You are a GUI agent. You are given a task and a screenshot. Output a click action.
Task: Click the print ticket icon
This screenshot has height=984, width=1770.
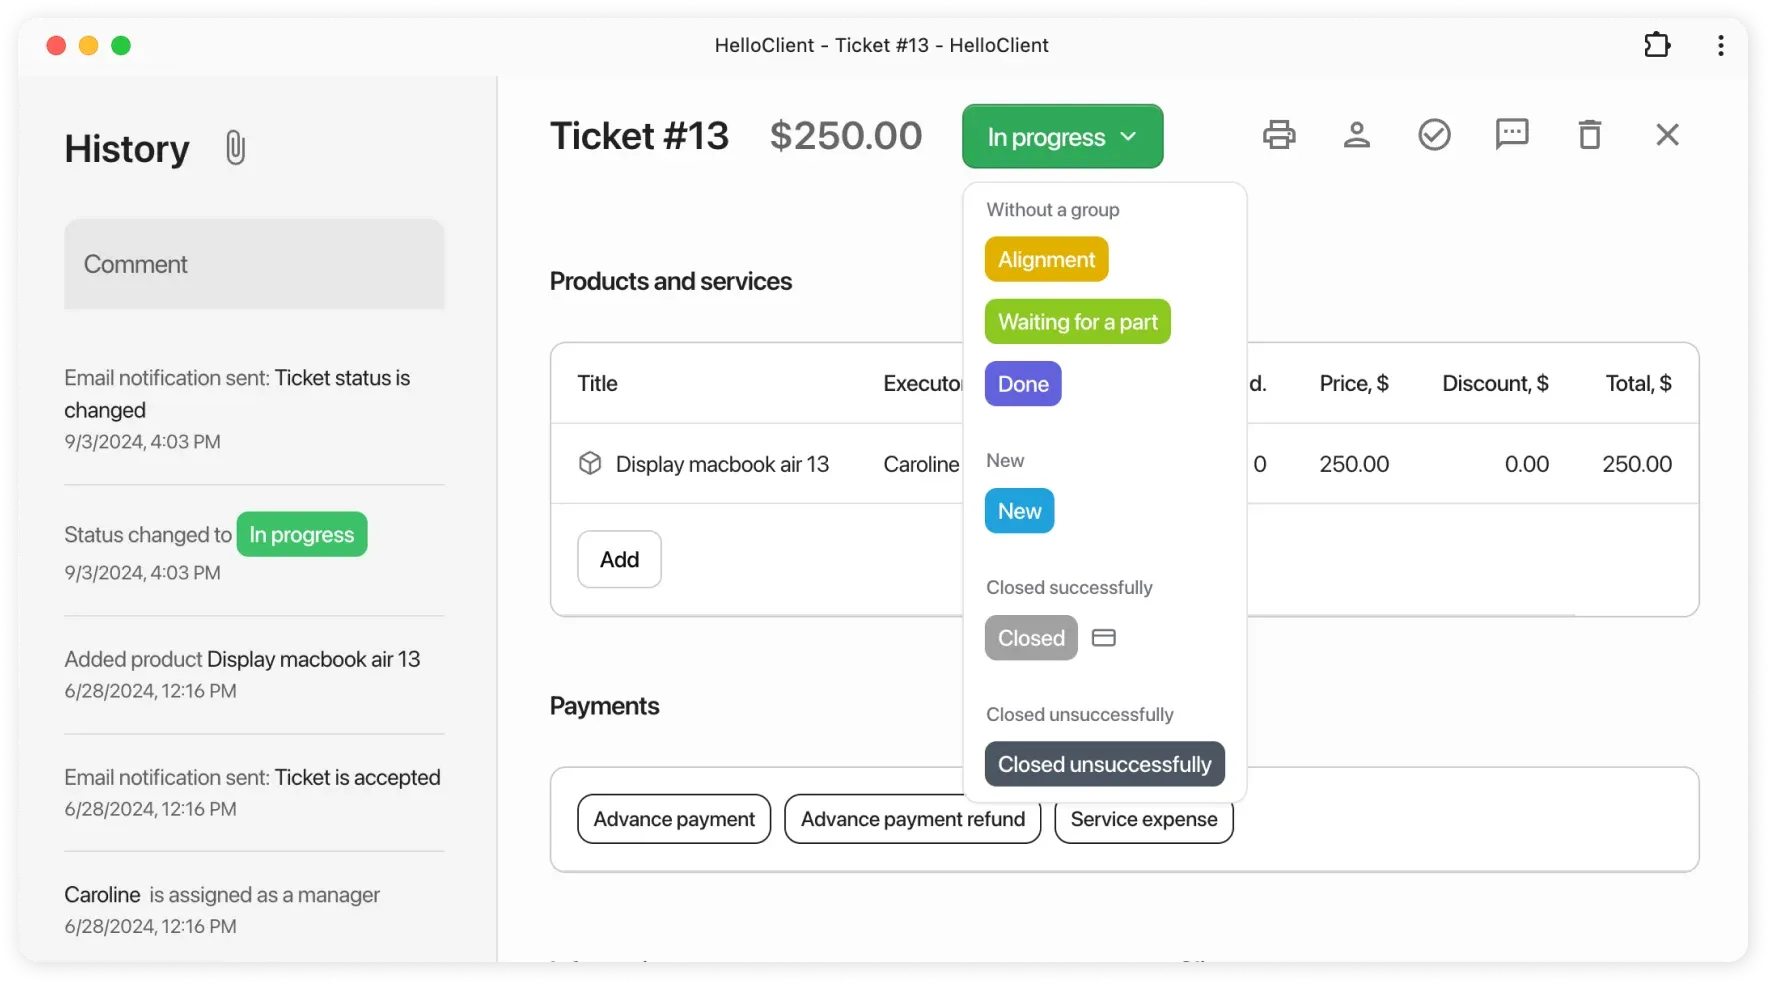coord(1279,135)
